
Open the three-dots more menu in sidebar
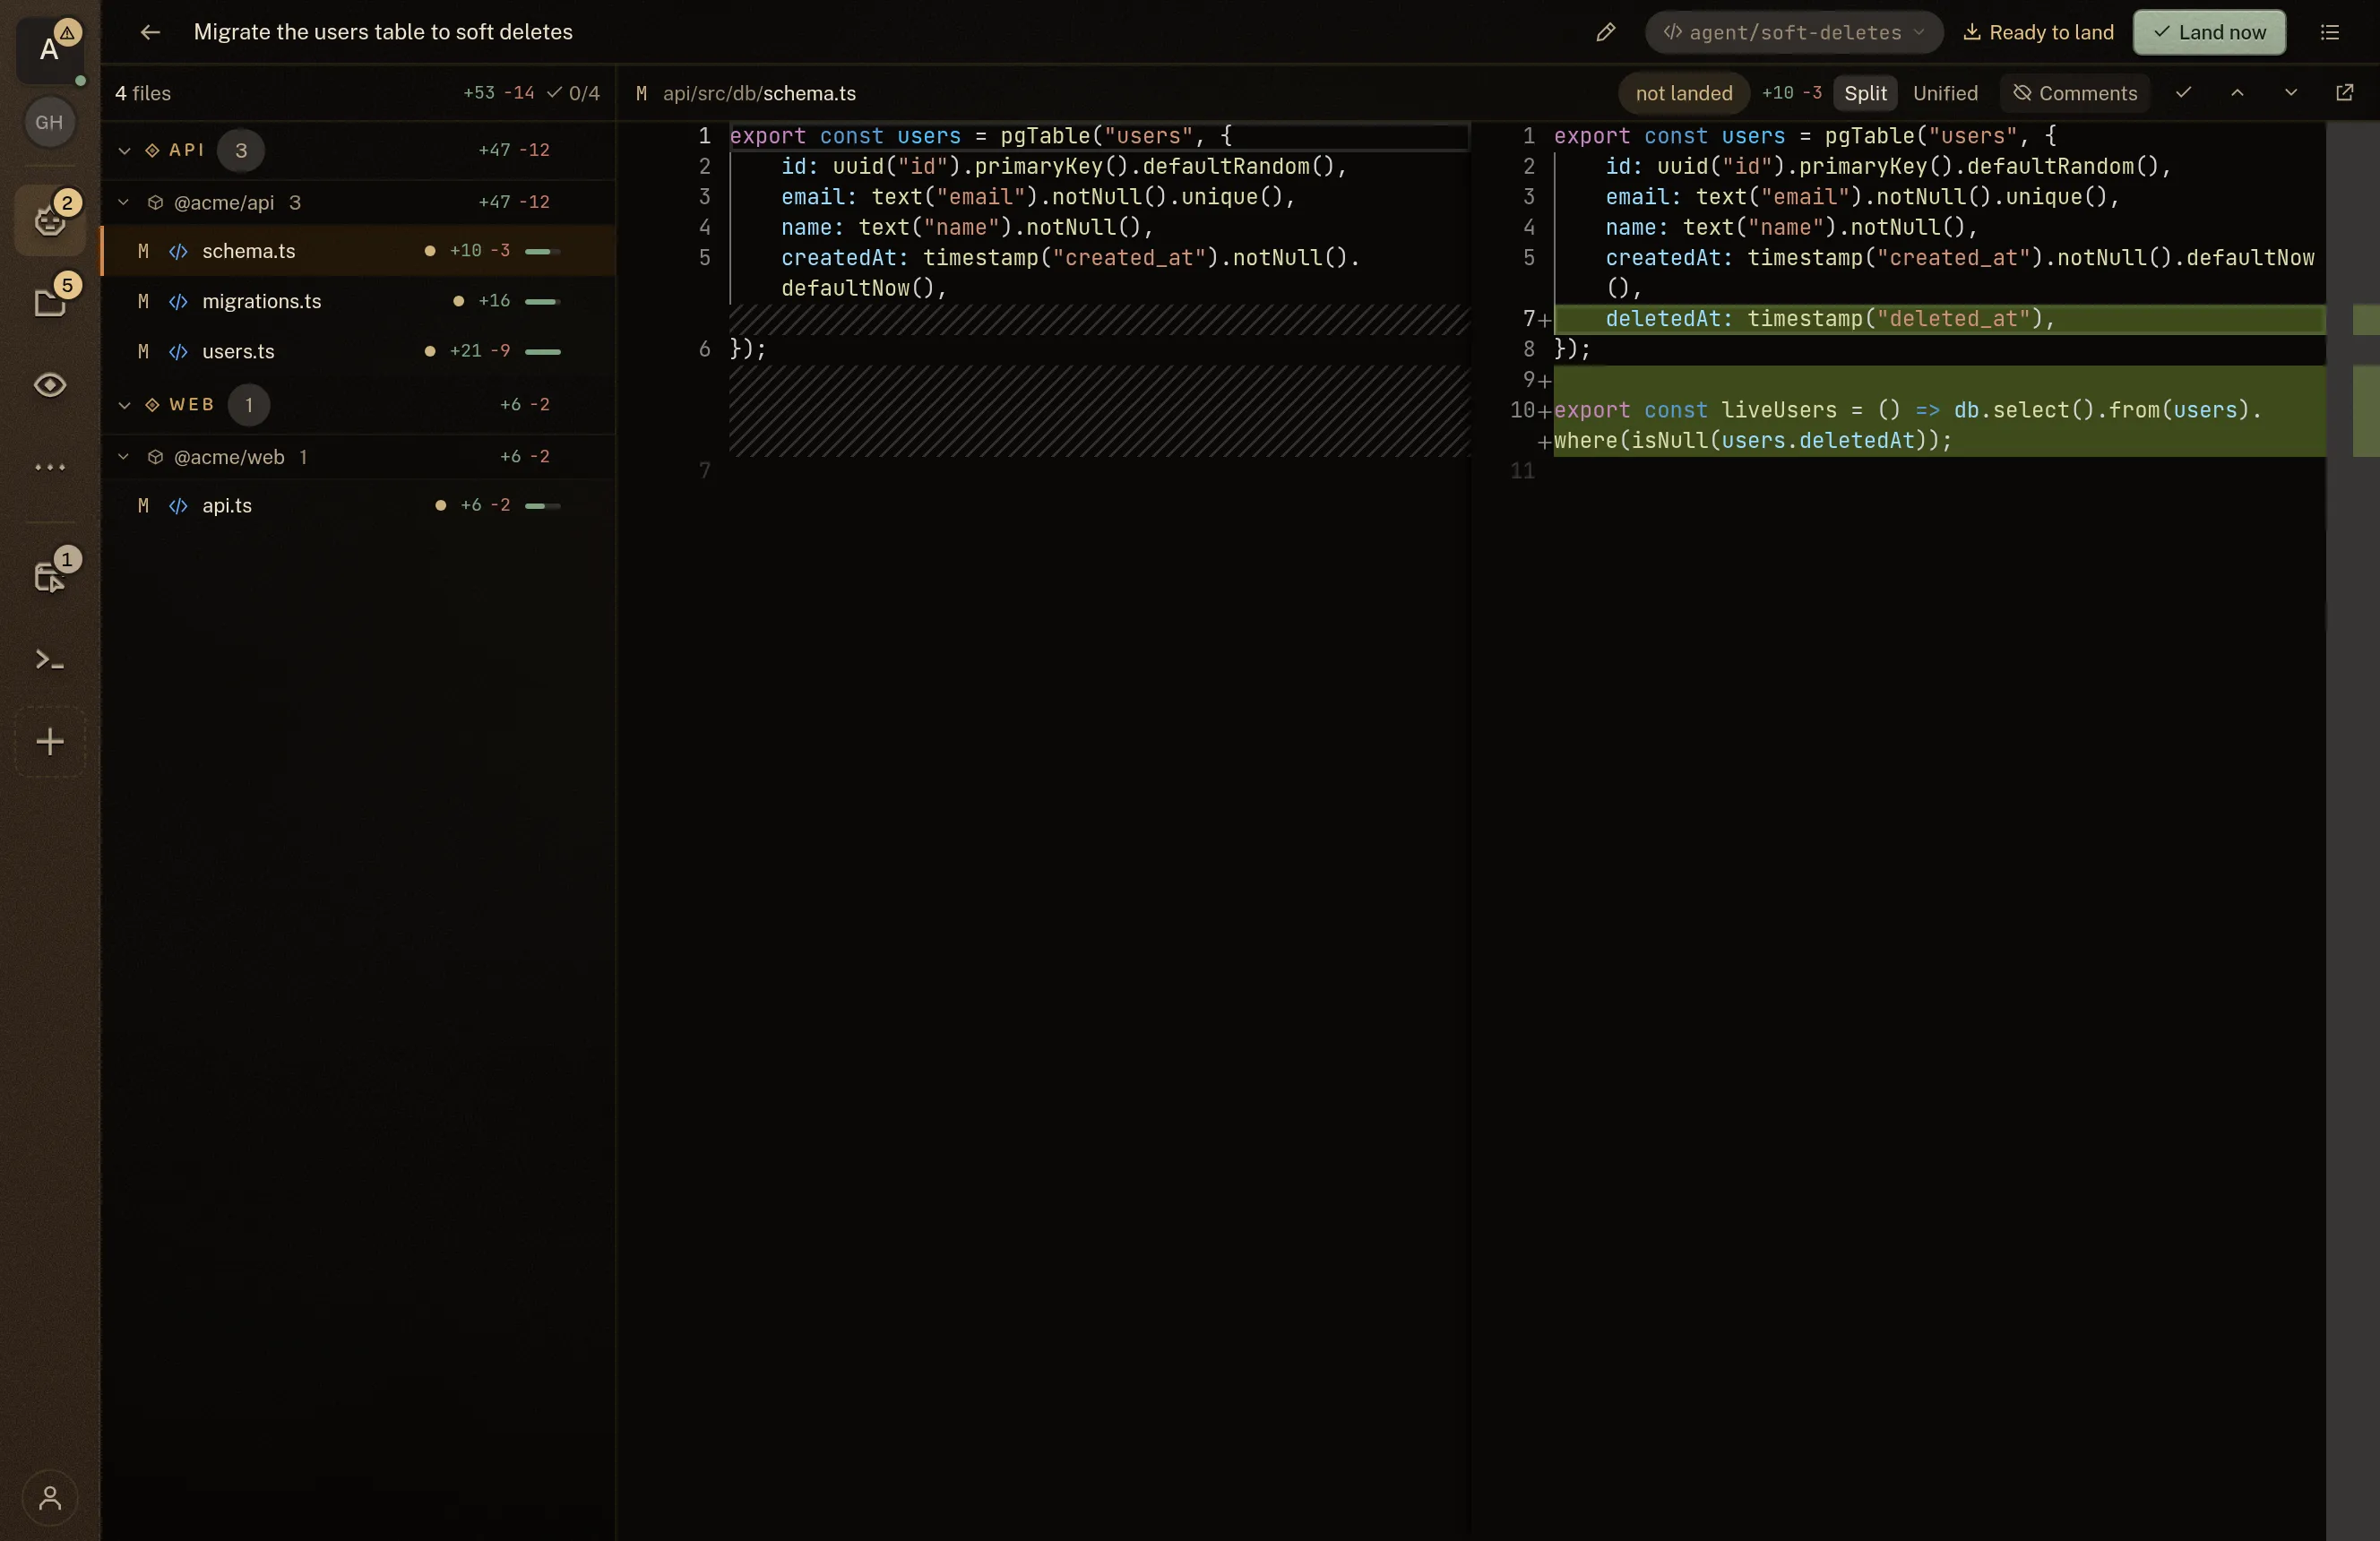tap(49, 467)
